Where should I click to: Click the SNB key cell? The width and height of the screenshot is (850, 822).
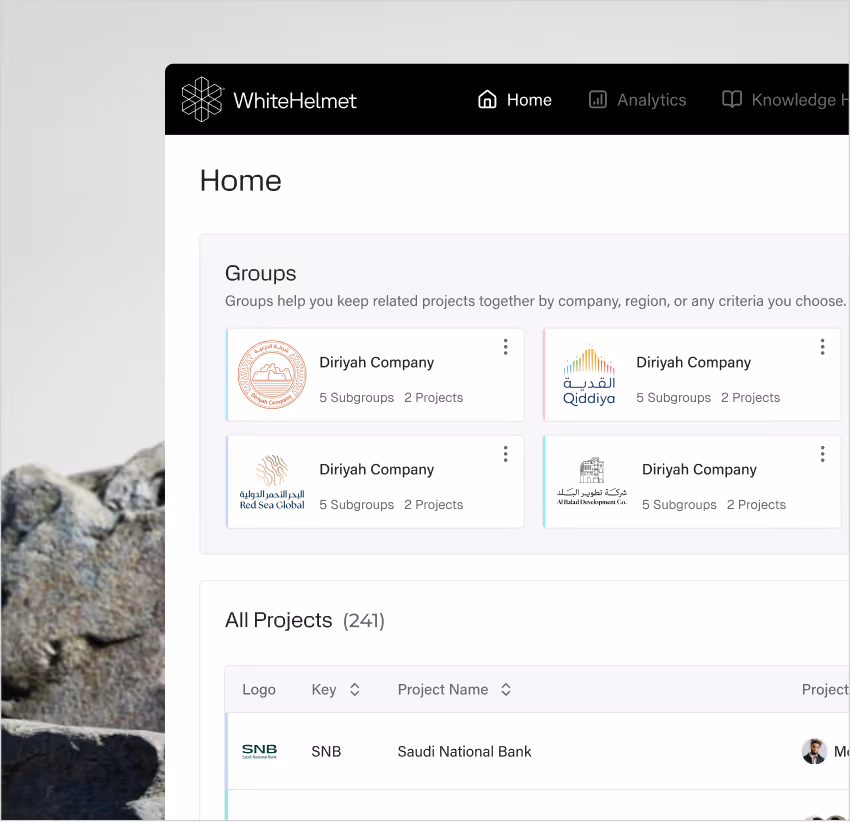pyautogui.click(x=326, y=752)
